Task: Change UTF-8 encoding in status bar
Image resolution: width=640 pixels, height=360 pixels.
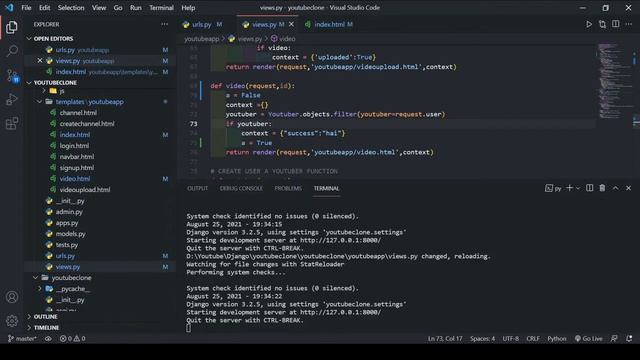Action: (511, 338)
